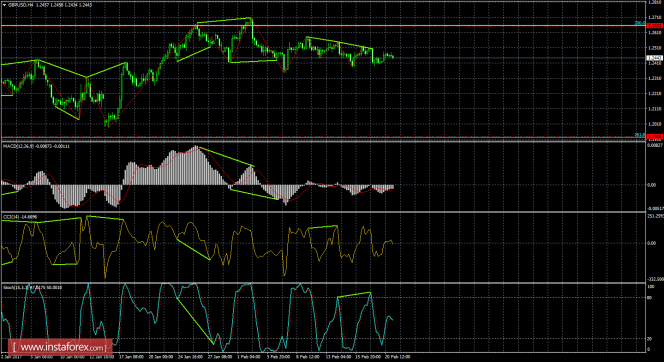Click the 80 level label on Stochastic scale
The image size is (664, 362).
click(x=650, y=298)
